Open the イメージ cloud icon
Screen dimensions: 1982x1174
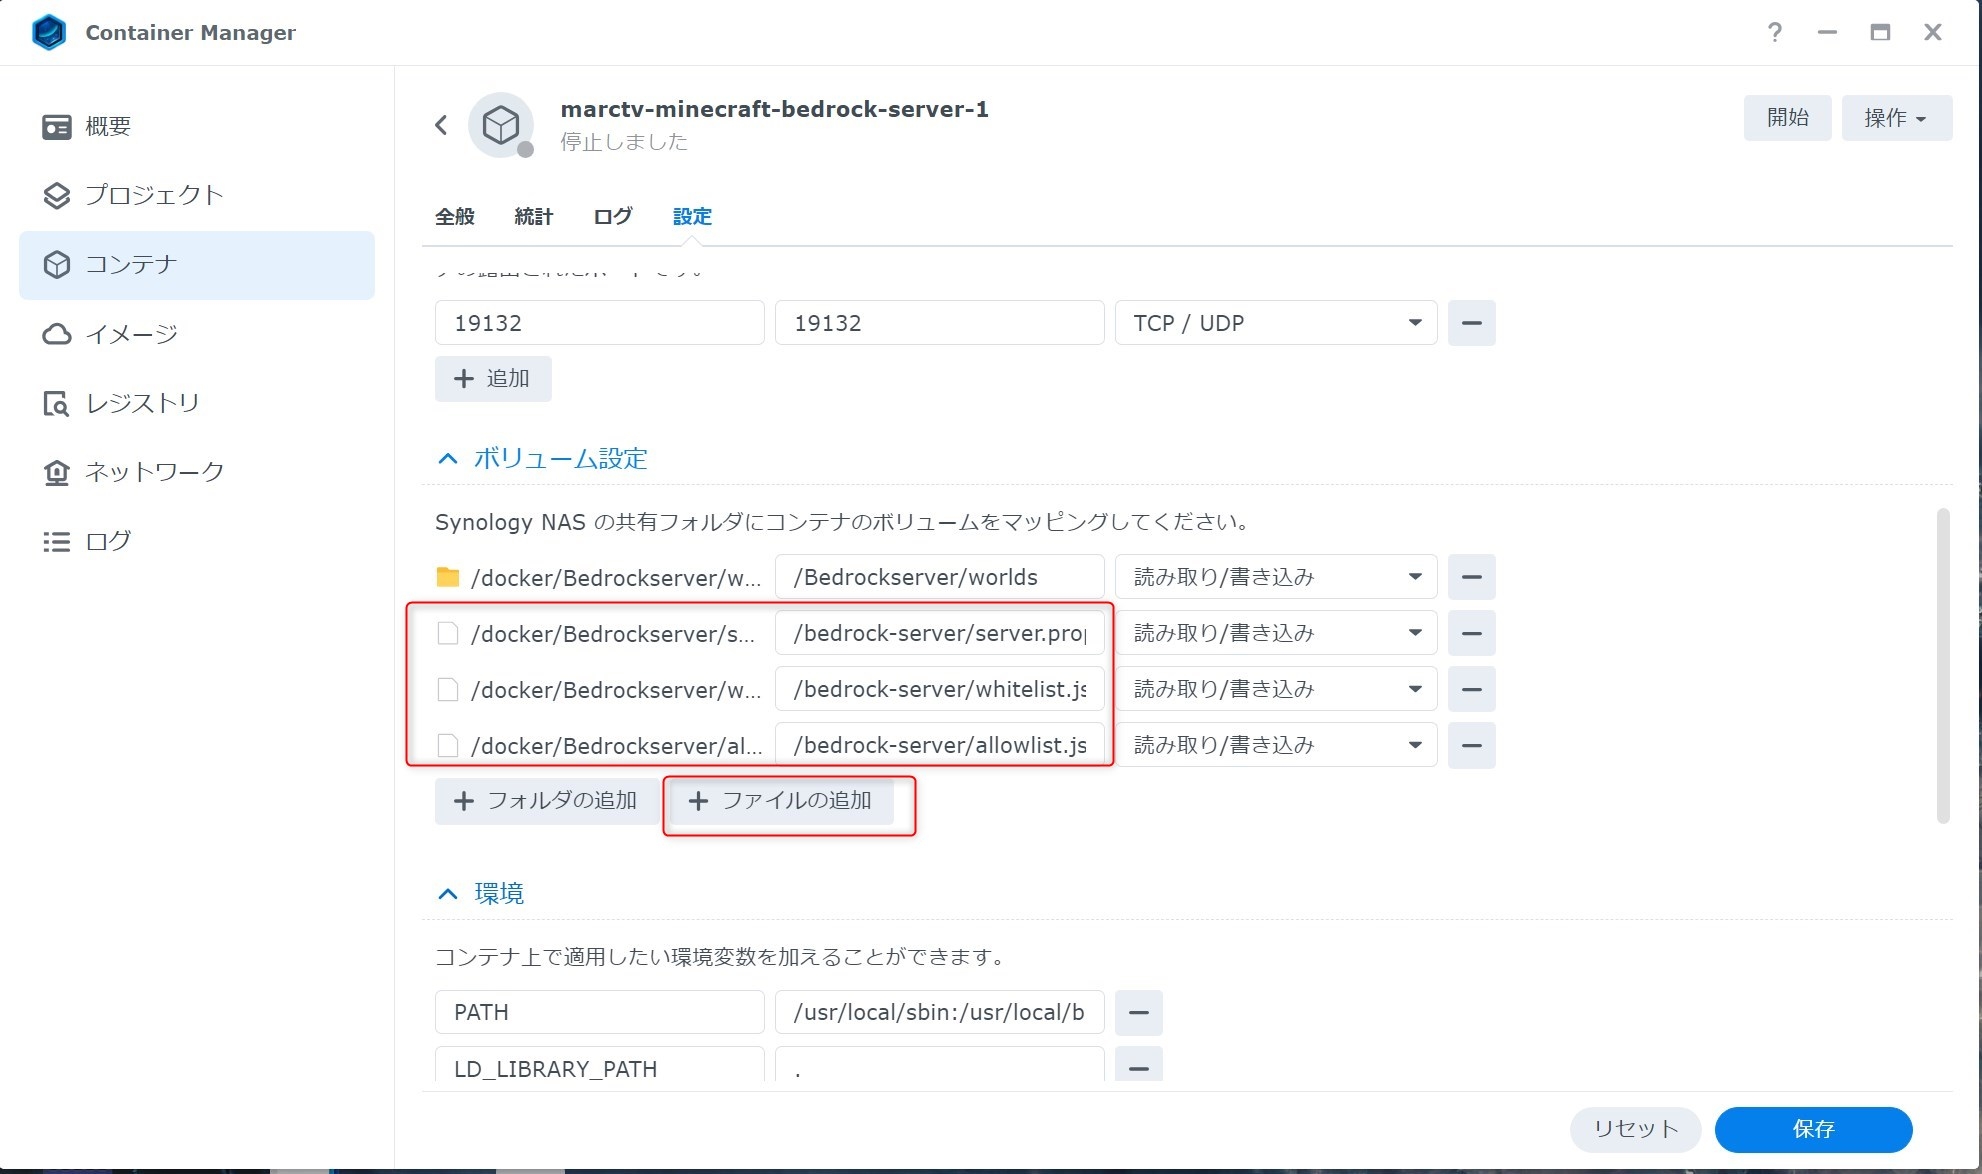pyautogui.click(x=56, y=334)
